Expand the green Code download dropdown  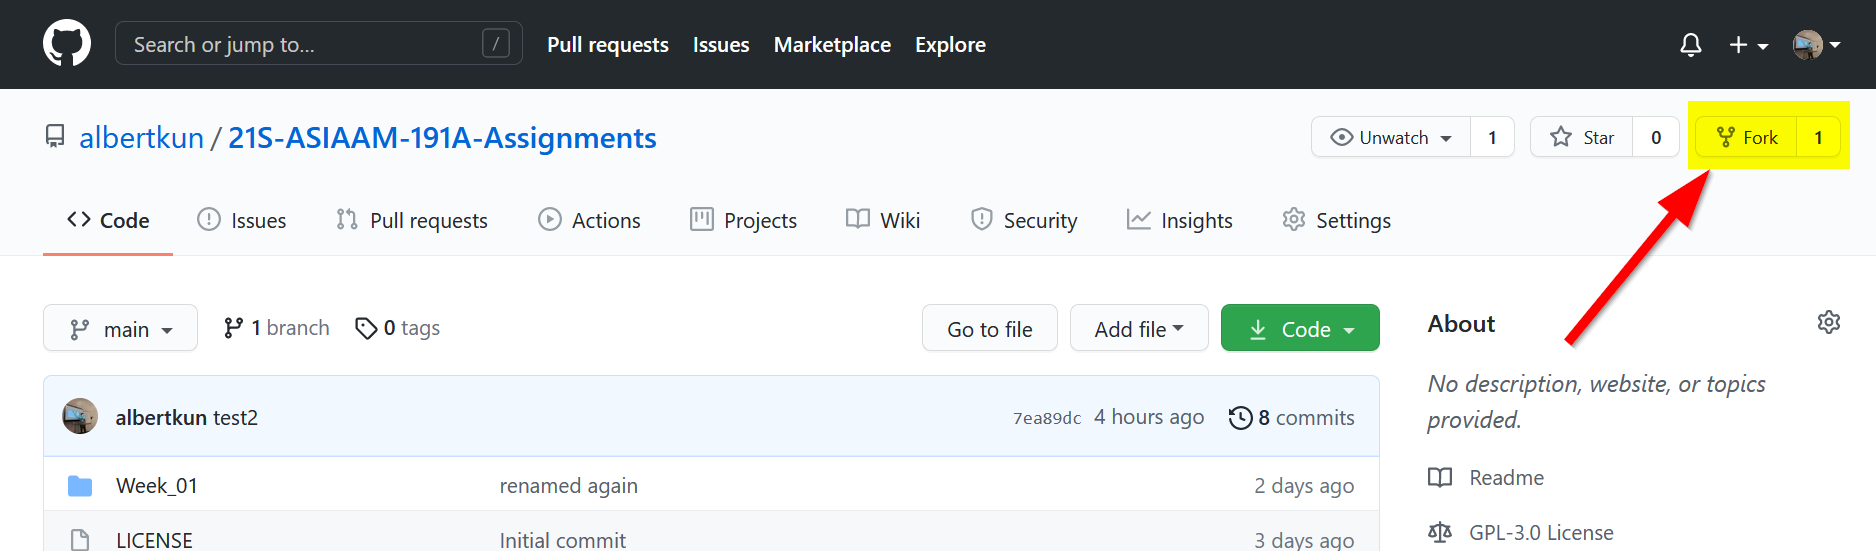click(x=1299, y=329)
